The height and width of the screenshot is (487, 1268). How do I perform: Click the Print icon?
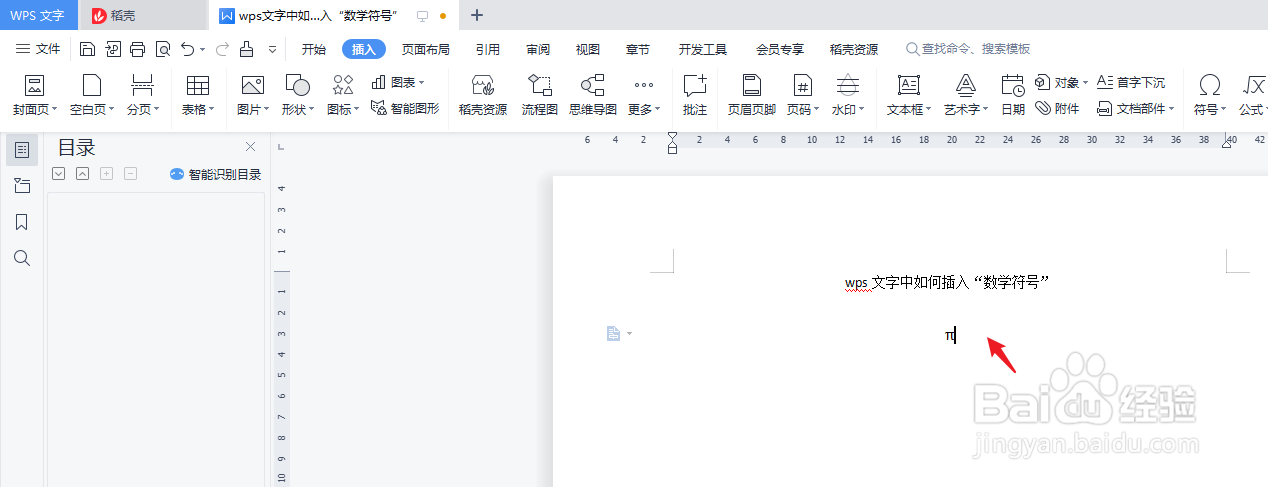[137, 49]
